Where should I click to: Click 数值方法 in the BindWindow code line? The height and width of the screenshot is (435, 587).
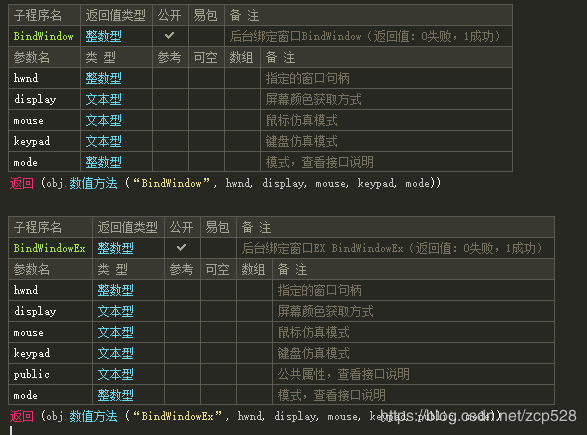coord(93,183)
